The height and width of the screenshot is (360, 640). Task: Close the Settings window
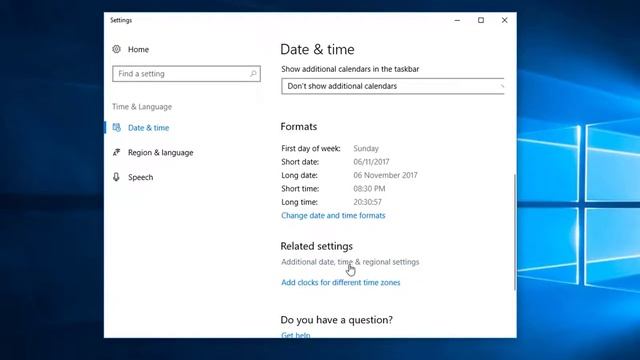pos(504,20)
